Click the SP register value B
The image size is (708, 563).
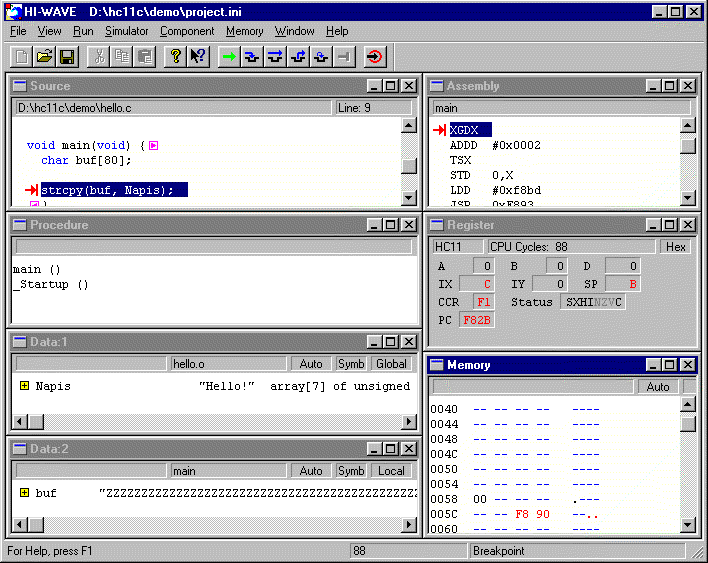point(623,284)
